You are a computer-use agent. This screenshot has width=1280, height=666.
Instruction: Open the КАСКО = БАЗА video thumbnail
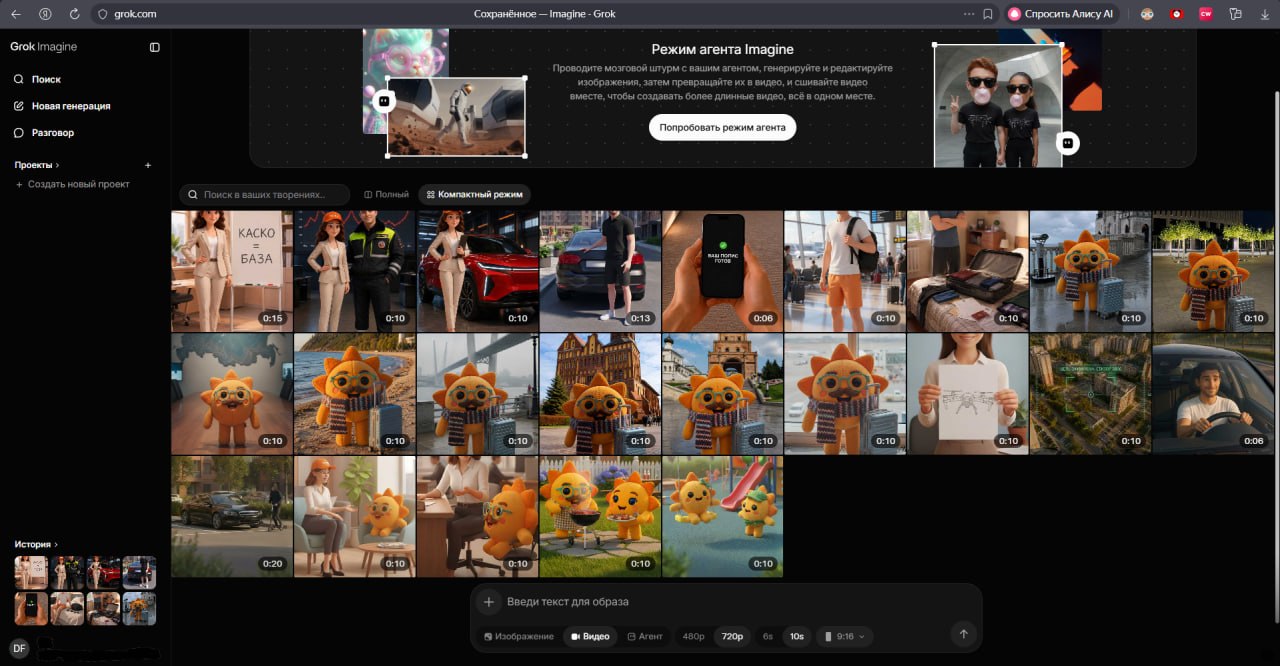tap(232, 271)
